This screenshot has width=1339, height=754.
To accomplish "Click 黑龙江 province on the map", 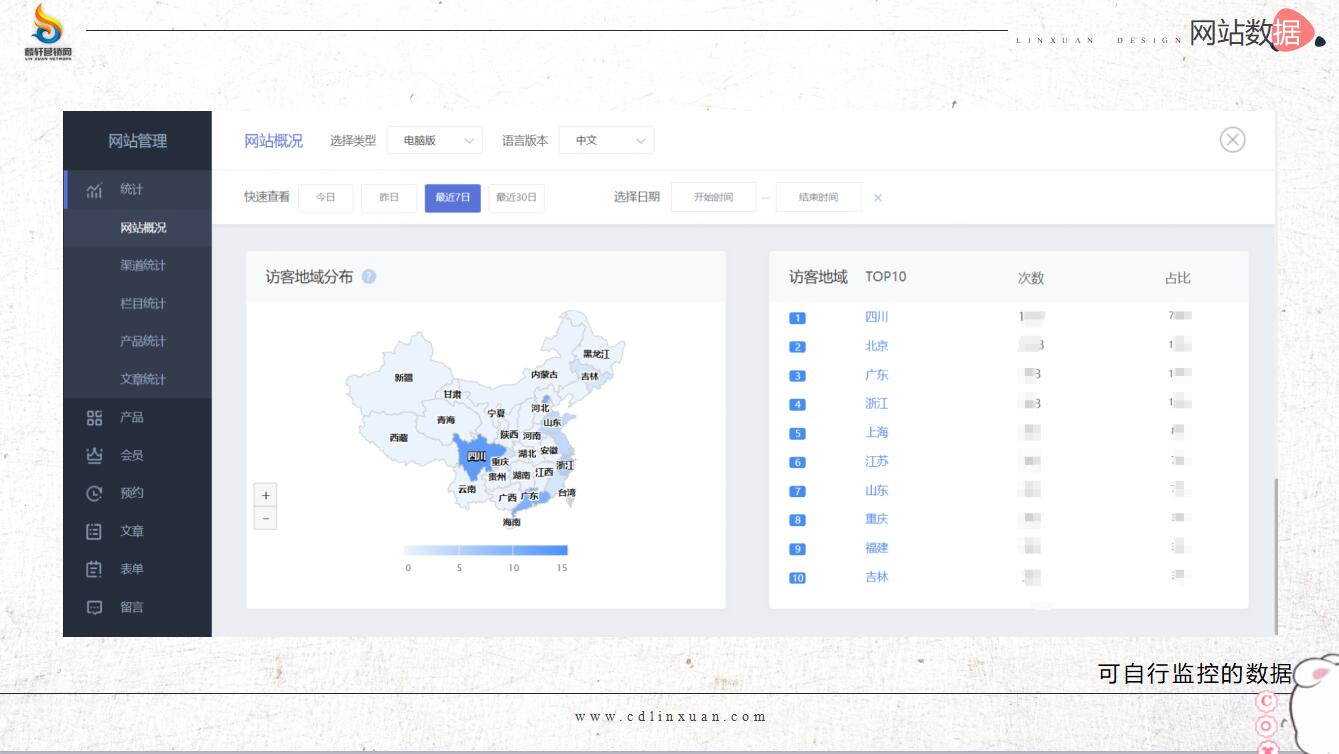I will coord(596,354).
